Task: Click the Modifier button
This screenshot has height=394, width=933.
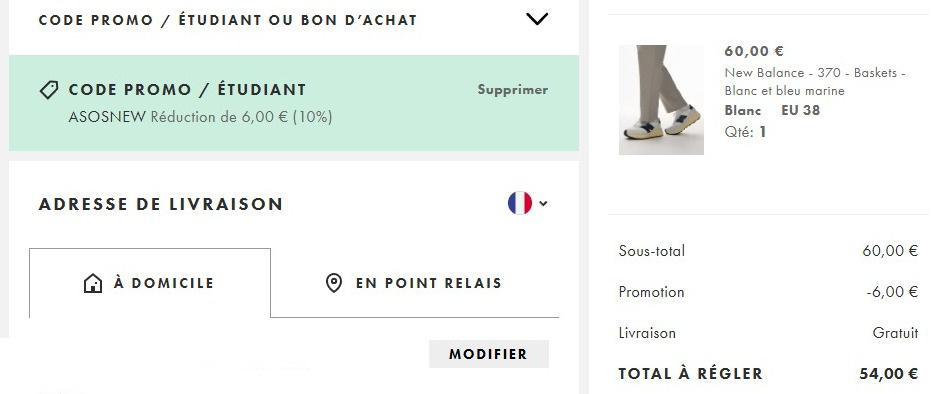Action: point(489,354)
